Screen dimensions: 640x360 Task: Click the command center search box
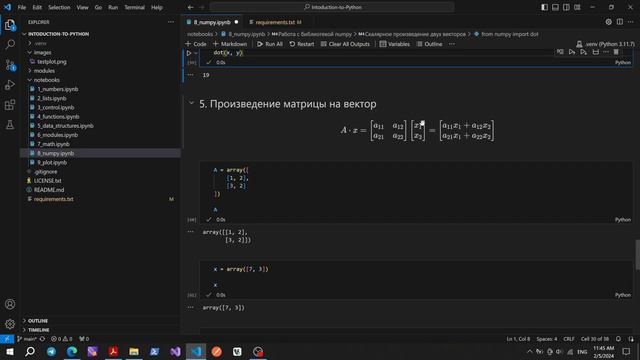332,7
